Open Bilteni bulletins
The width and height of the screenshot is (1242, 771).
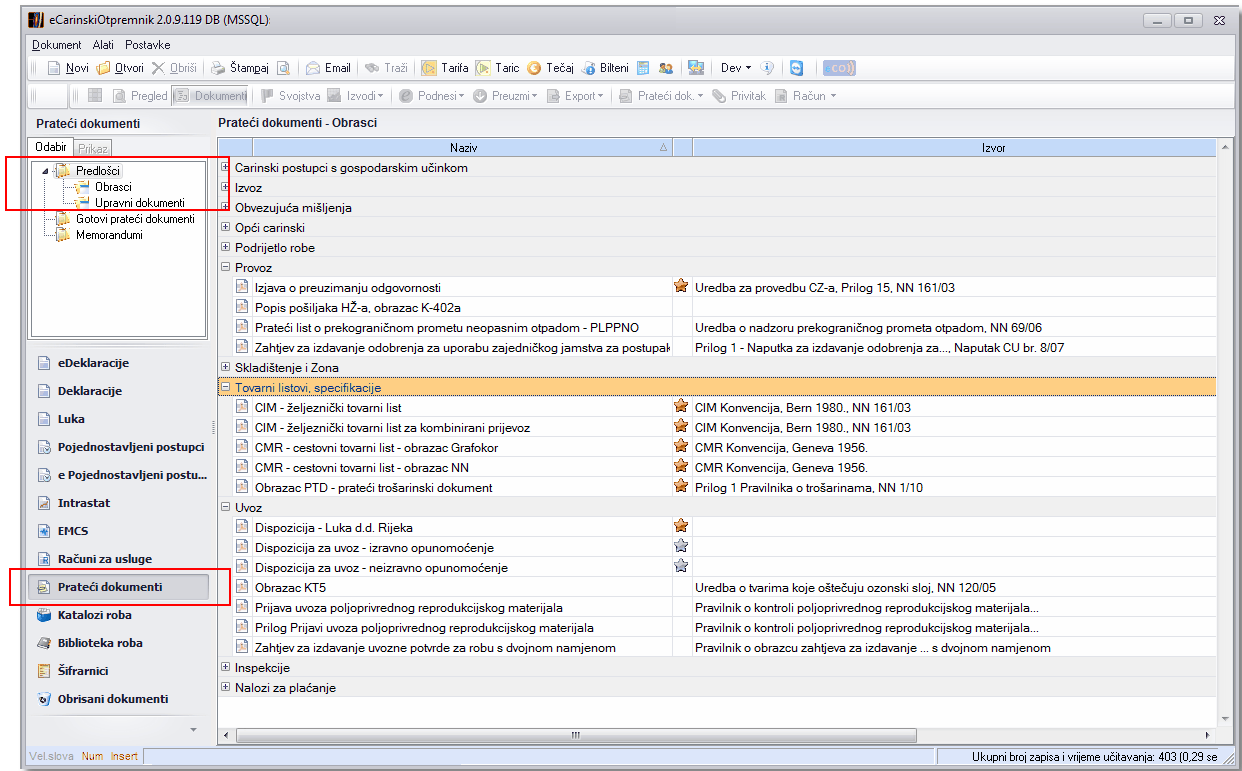click(x=605, y=68)
